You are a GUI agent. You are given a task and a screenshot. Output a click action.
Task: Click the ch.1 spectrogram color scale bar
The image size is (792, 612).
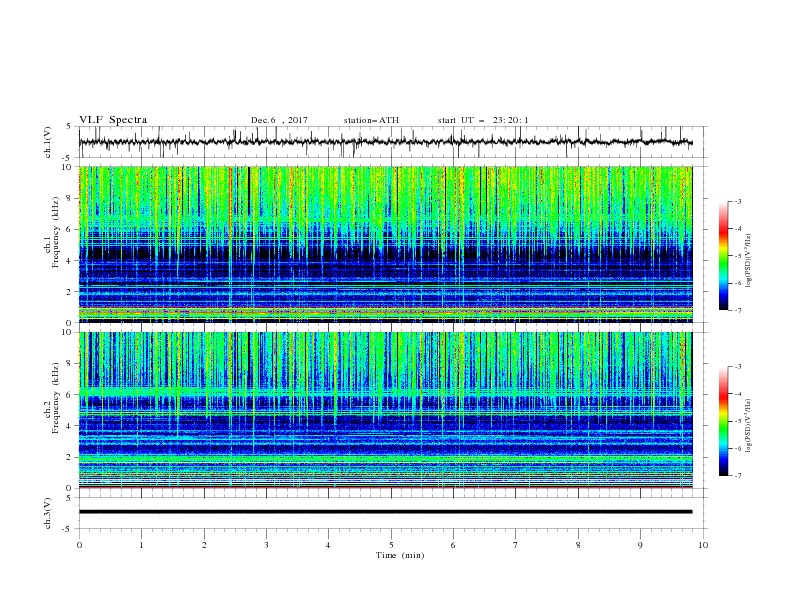[723, 256]
